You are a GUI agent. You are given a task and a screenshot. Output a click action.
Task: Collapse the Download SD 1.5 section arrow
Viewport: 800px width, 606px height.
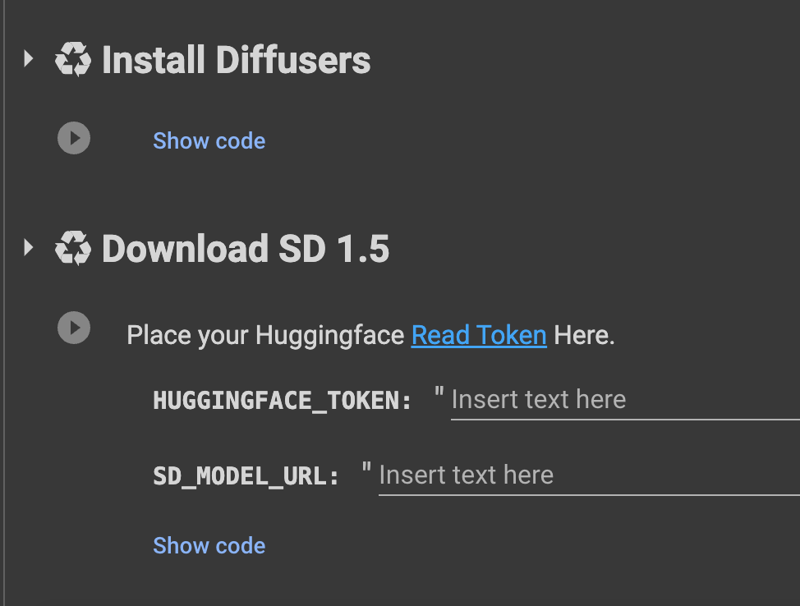(x=29, y=247)
